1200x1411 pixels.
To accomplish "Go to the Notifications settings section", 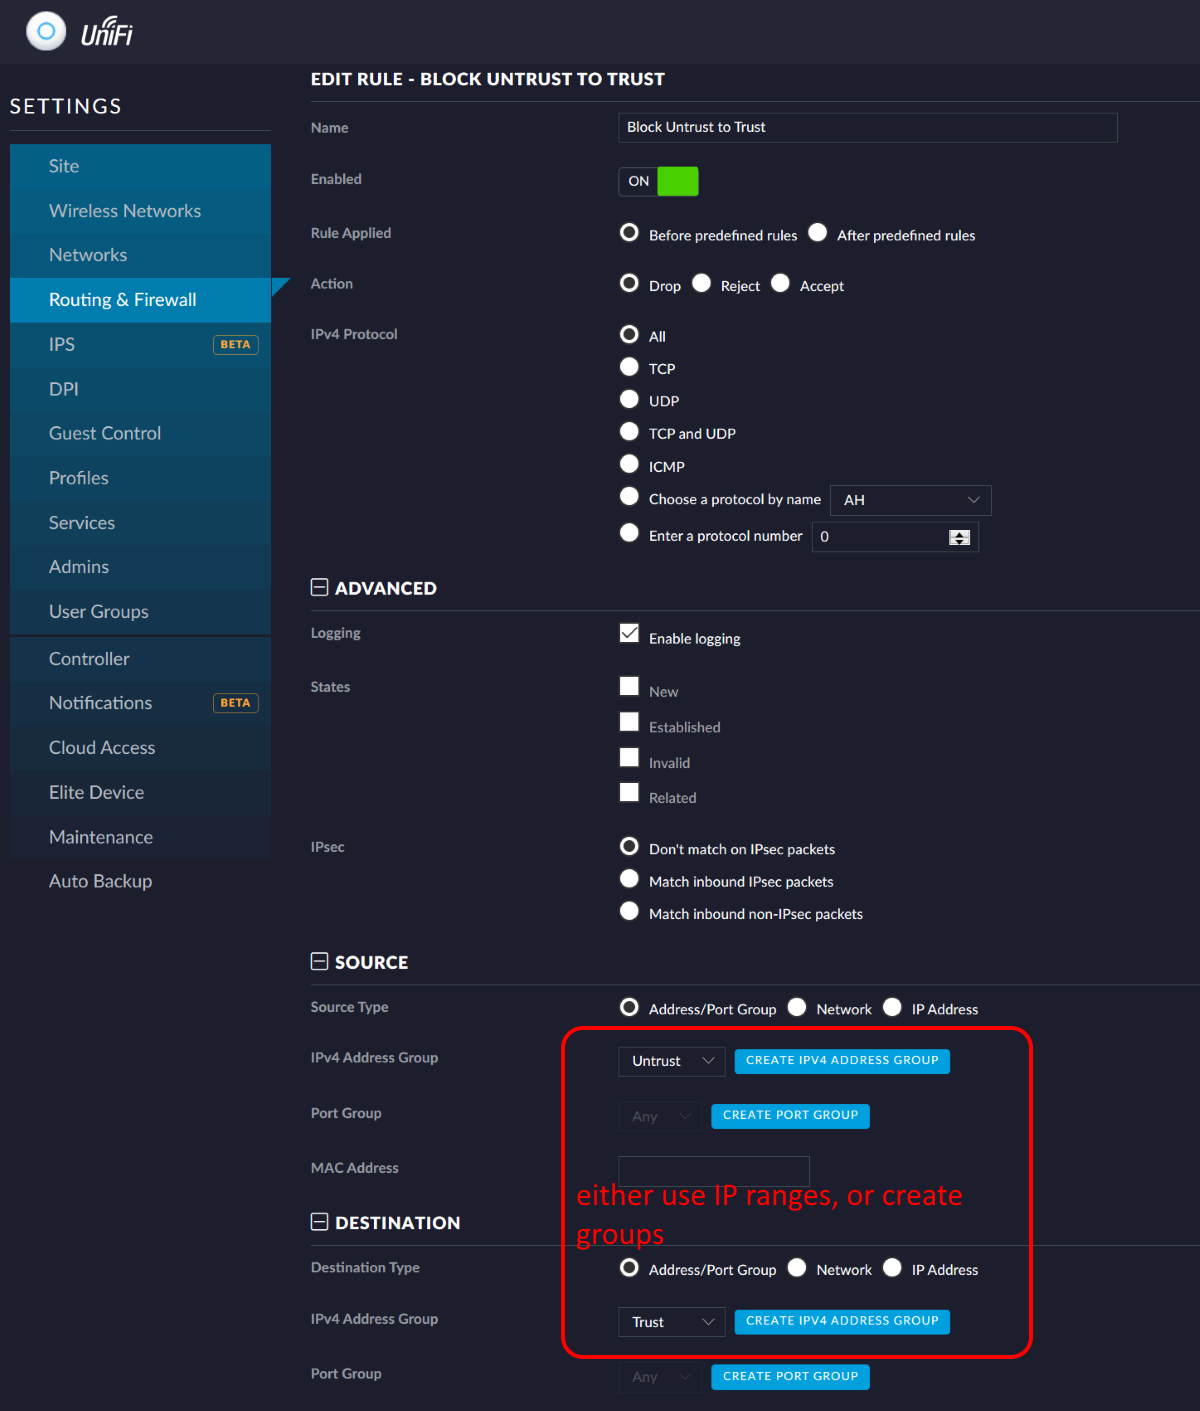I will click(100, 702).
